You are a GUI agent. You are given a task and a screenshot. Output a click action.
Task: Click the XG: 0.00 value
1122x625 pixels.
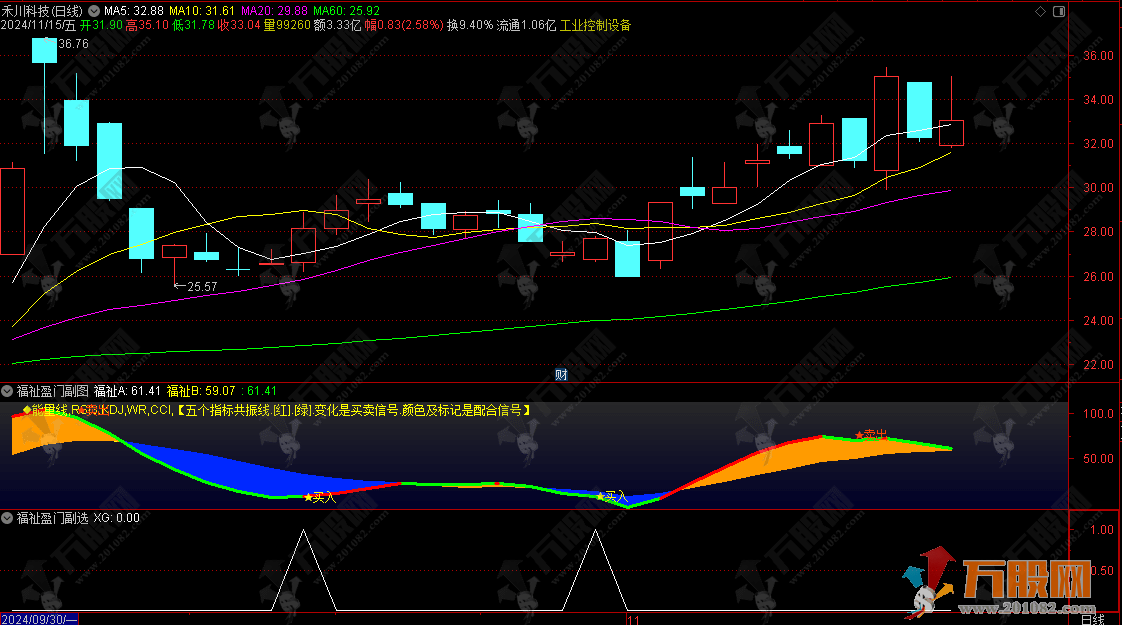(x=117, y=518)
